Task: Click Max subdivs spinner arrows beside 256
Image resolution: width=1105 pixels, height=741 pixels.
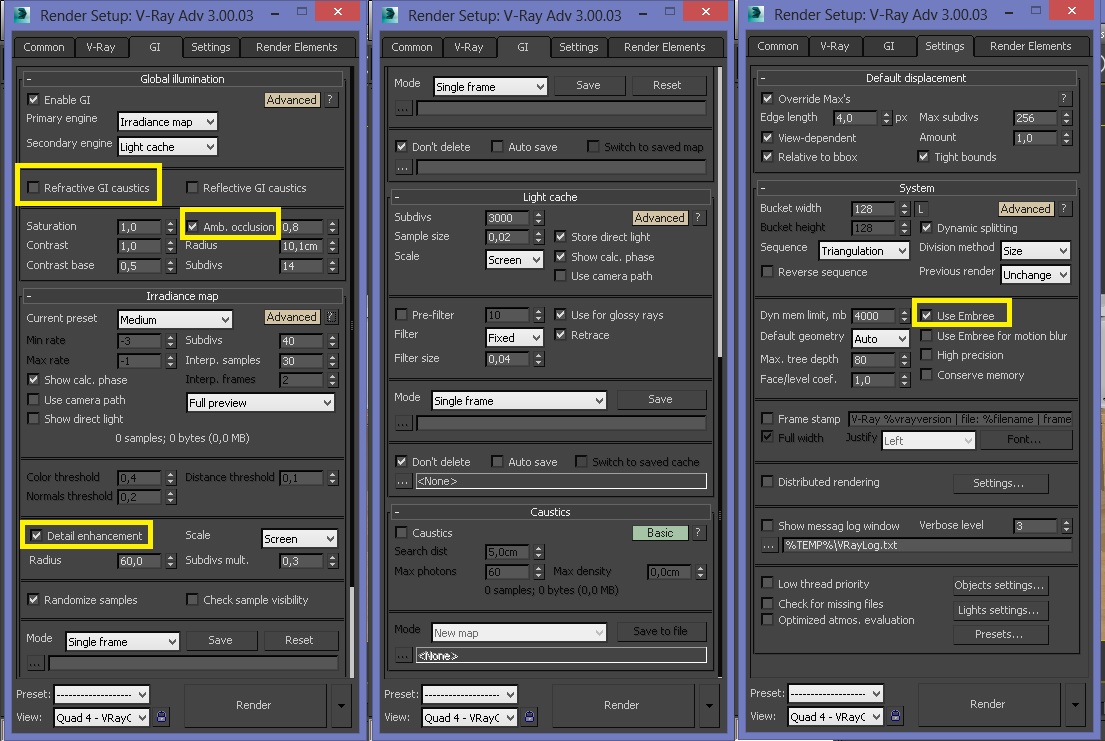Action: coord(1066,118)
